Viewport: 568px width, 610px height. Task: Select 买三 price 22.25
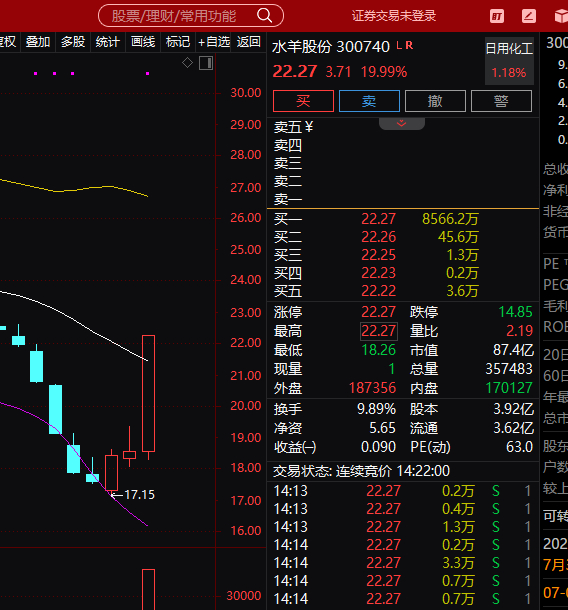[x=379, y=255]
